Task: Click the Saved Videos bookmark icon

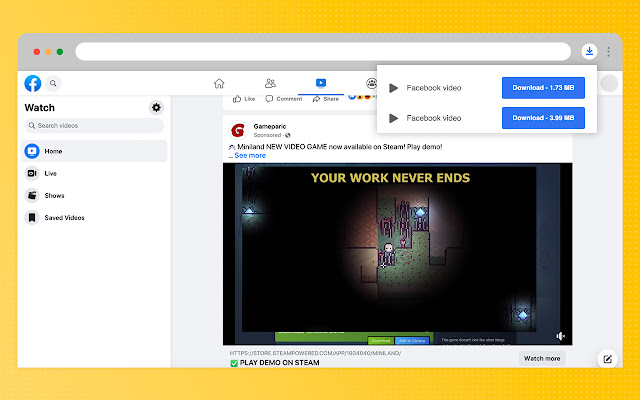Action: click(32, 218)
